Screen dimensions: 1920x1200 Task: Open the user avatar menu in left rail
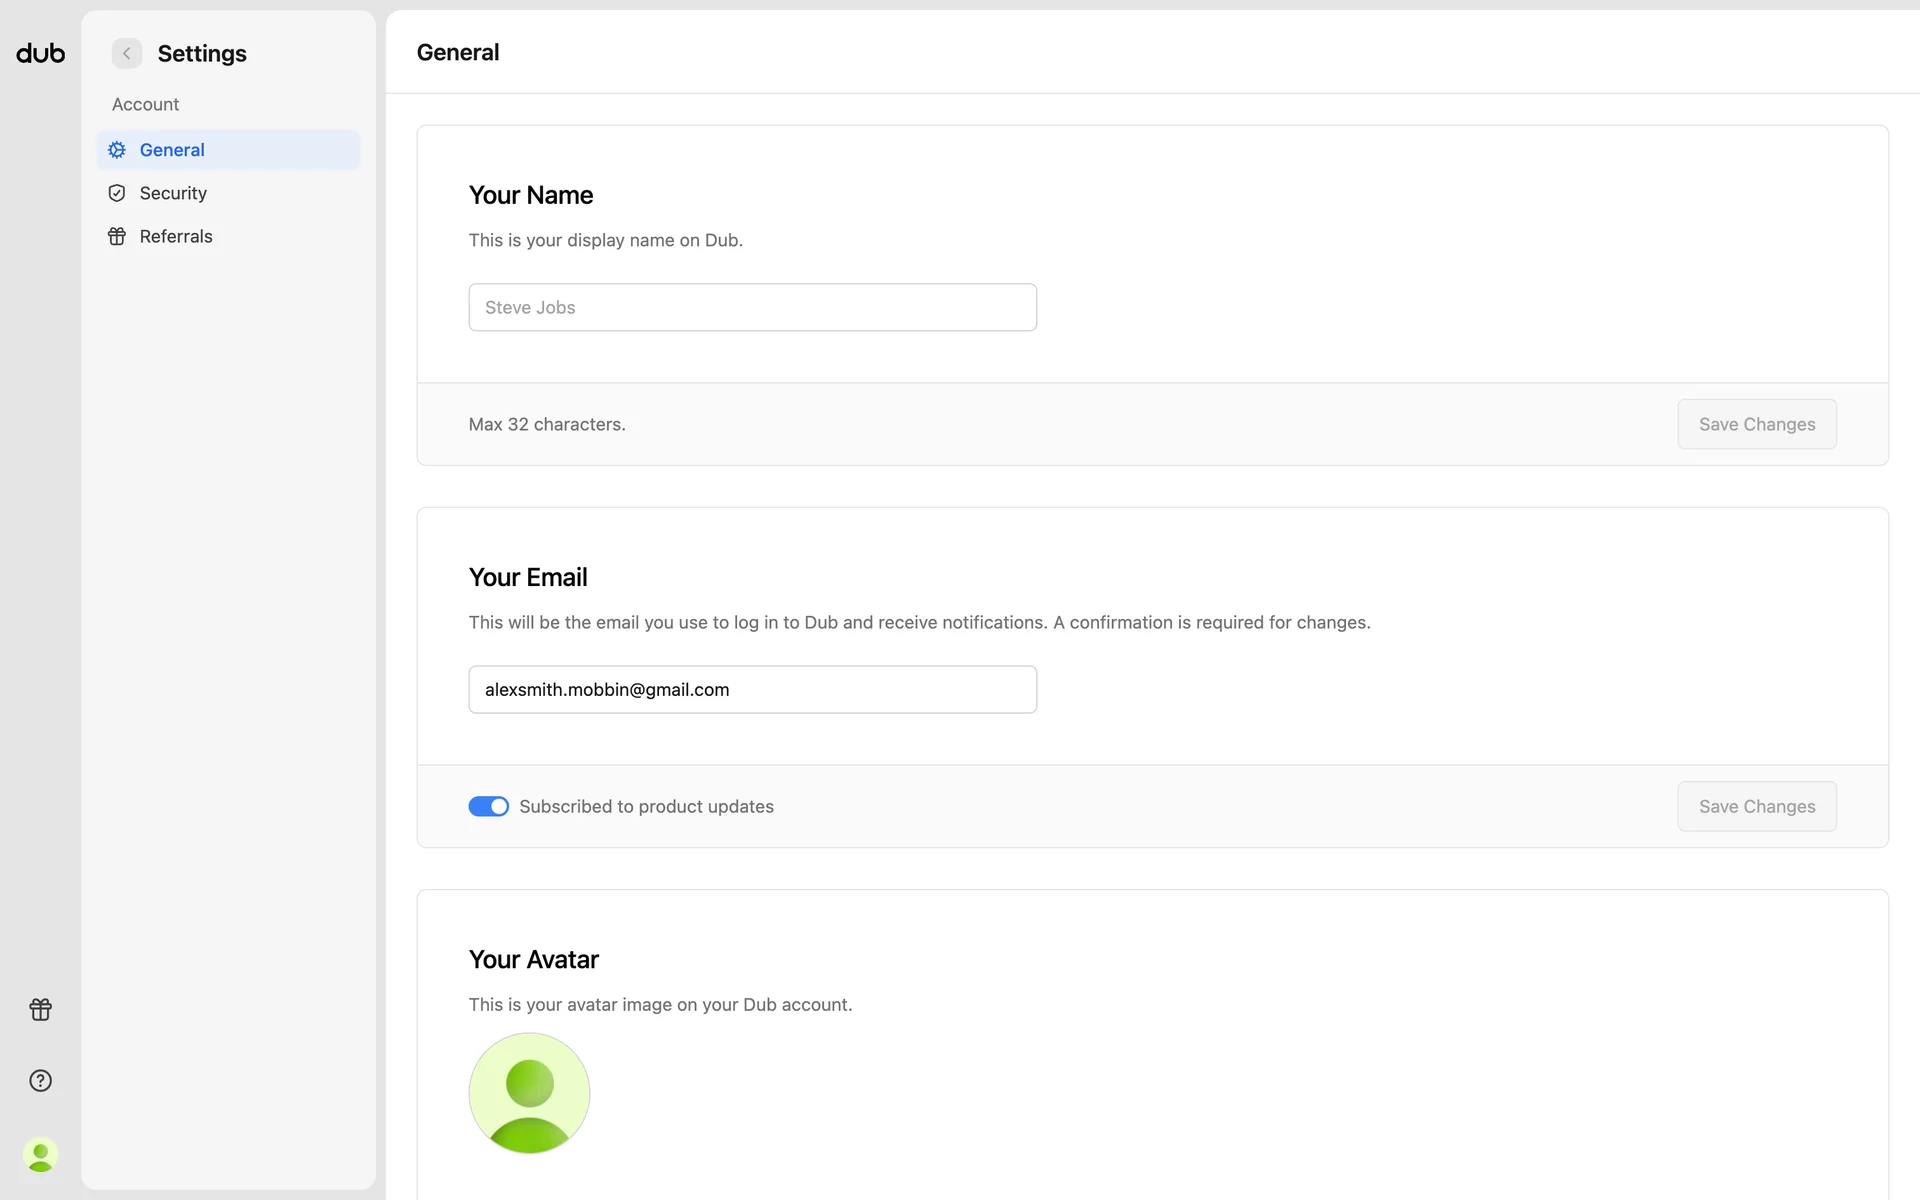click(40, 1154)
